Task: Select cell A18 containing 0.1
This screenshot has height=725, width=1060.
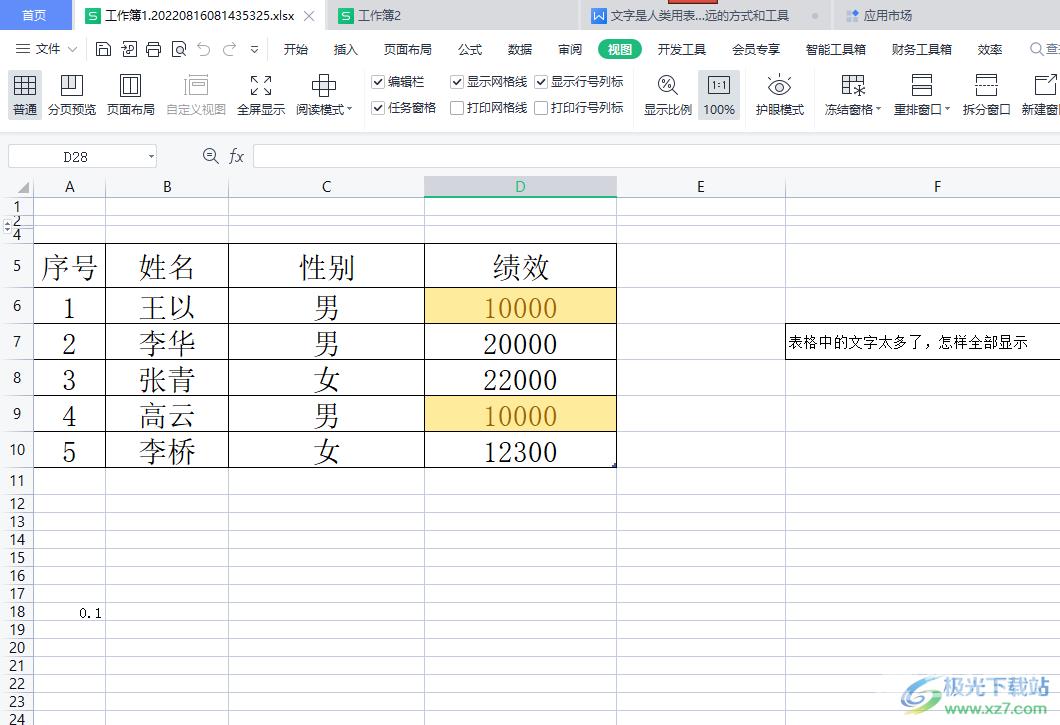Action: pos(70,612)
